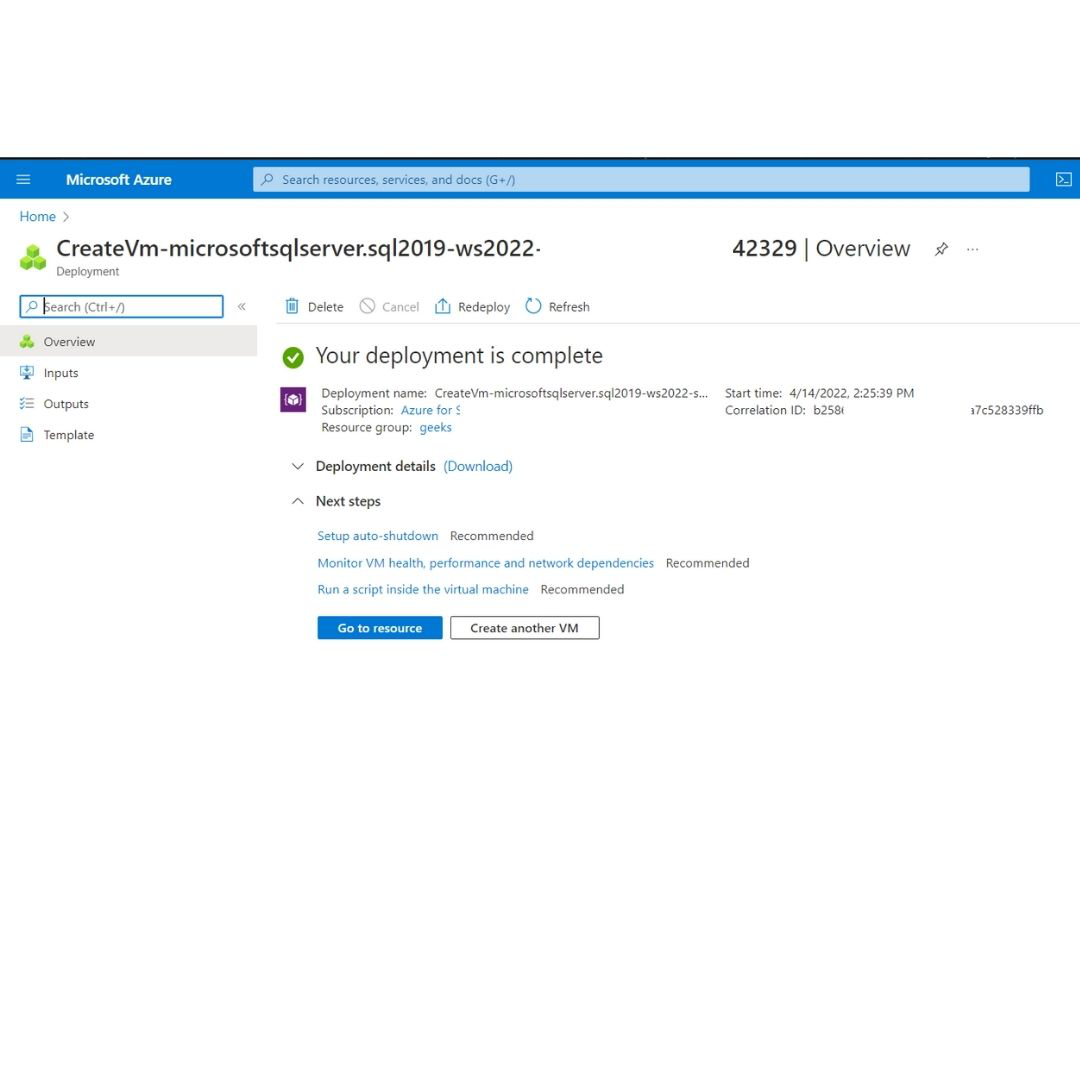Open the geeks resource group link
The width and height of the screenshot is (1080, 1080).
435,427
